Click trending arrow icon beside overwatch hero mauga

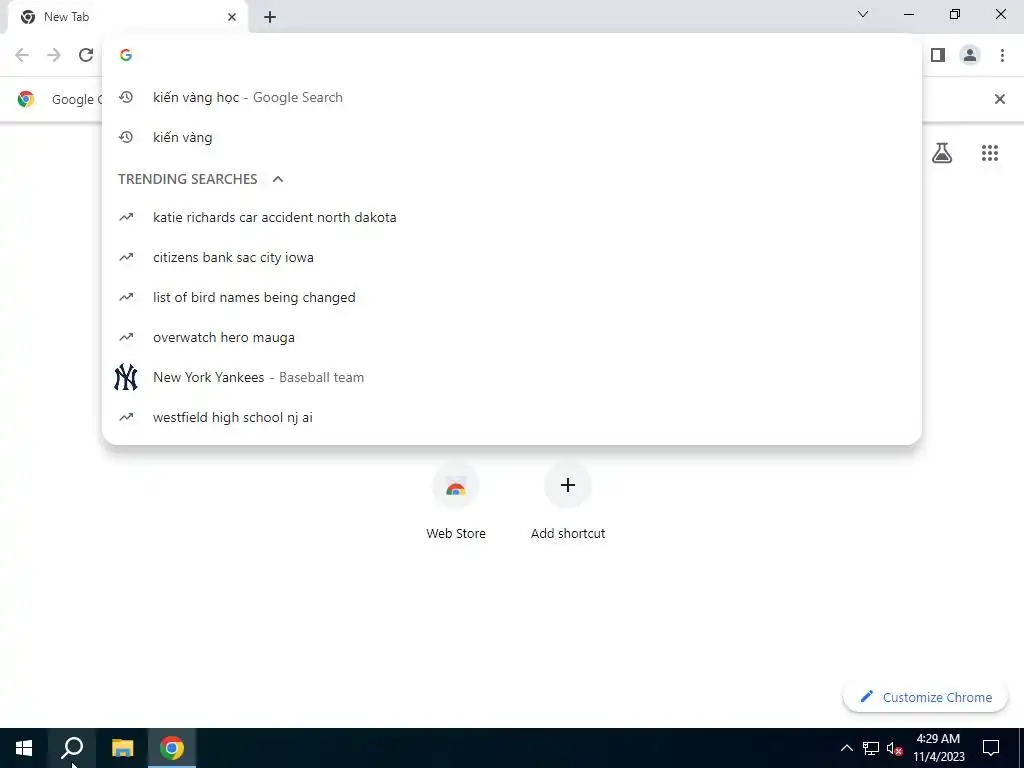tap(126, 338)
